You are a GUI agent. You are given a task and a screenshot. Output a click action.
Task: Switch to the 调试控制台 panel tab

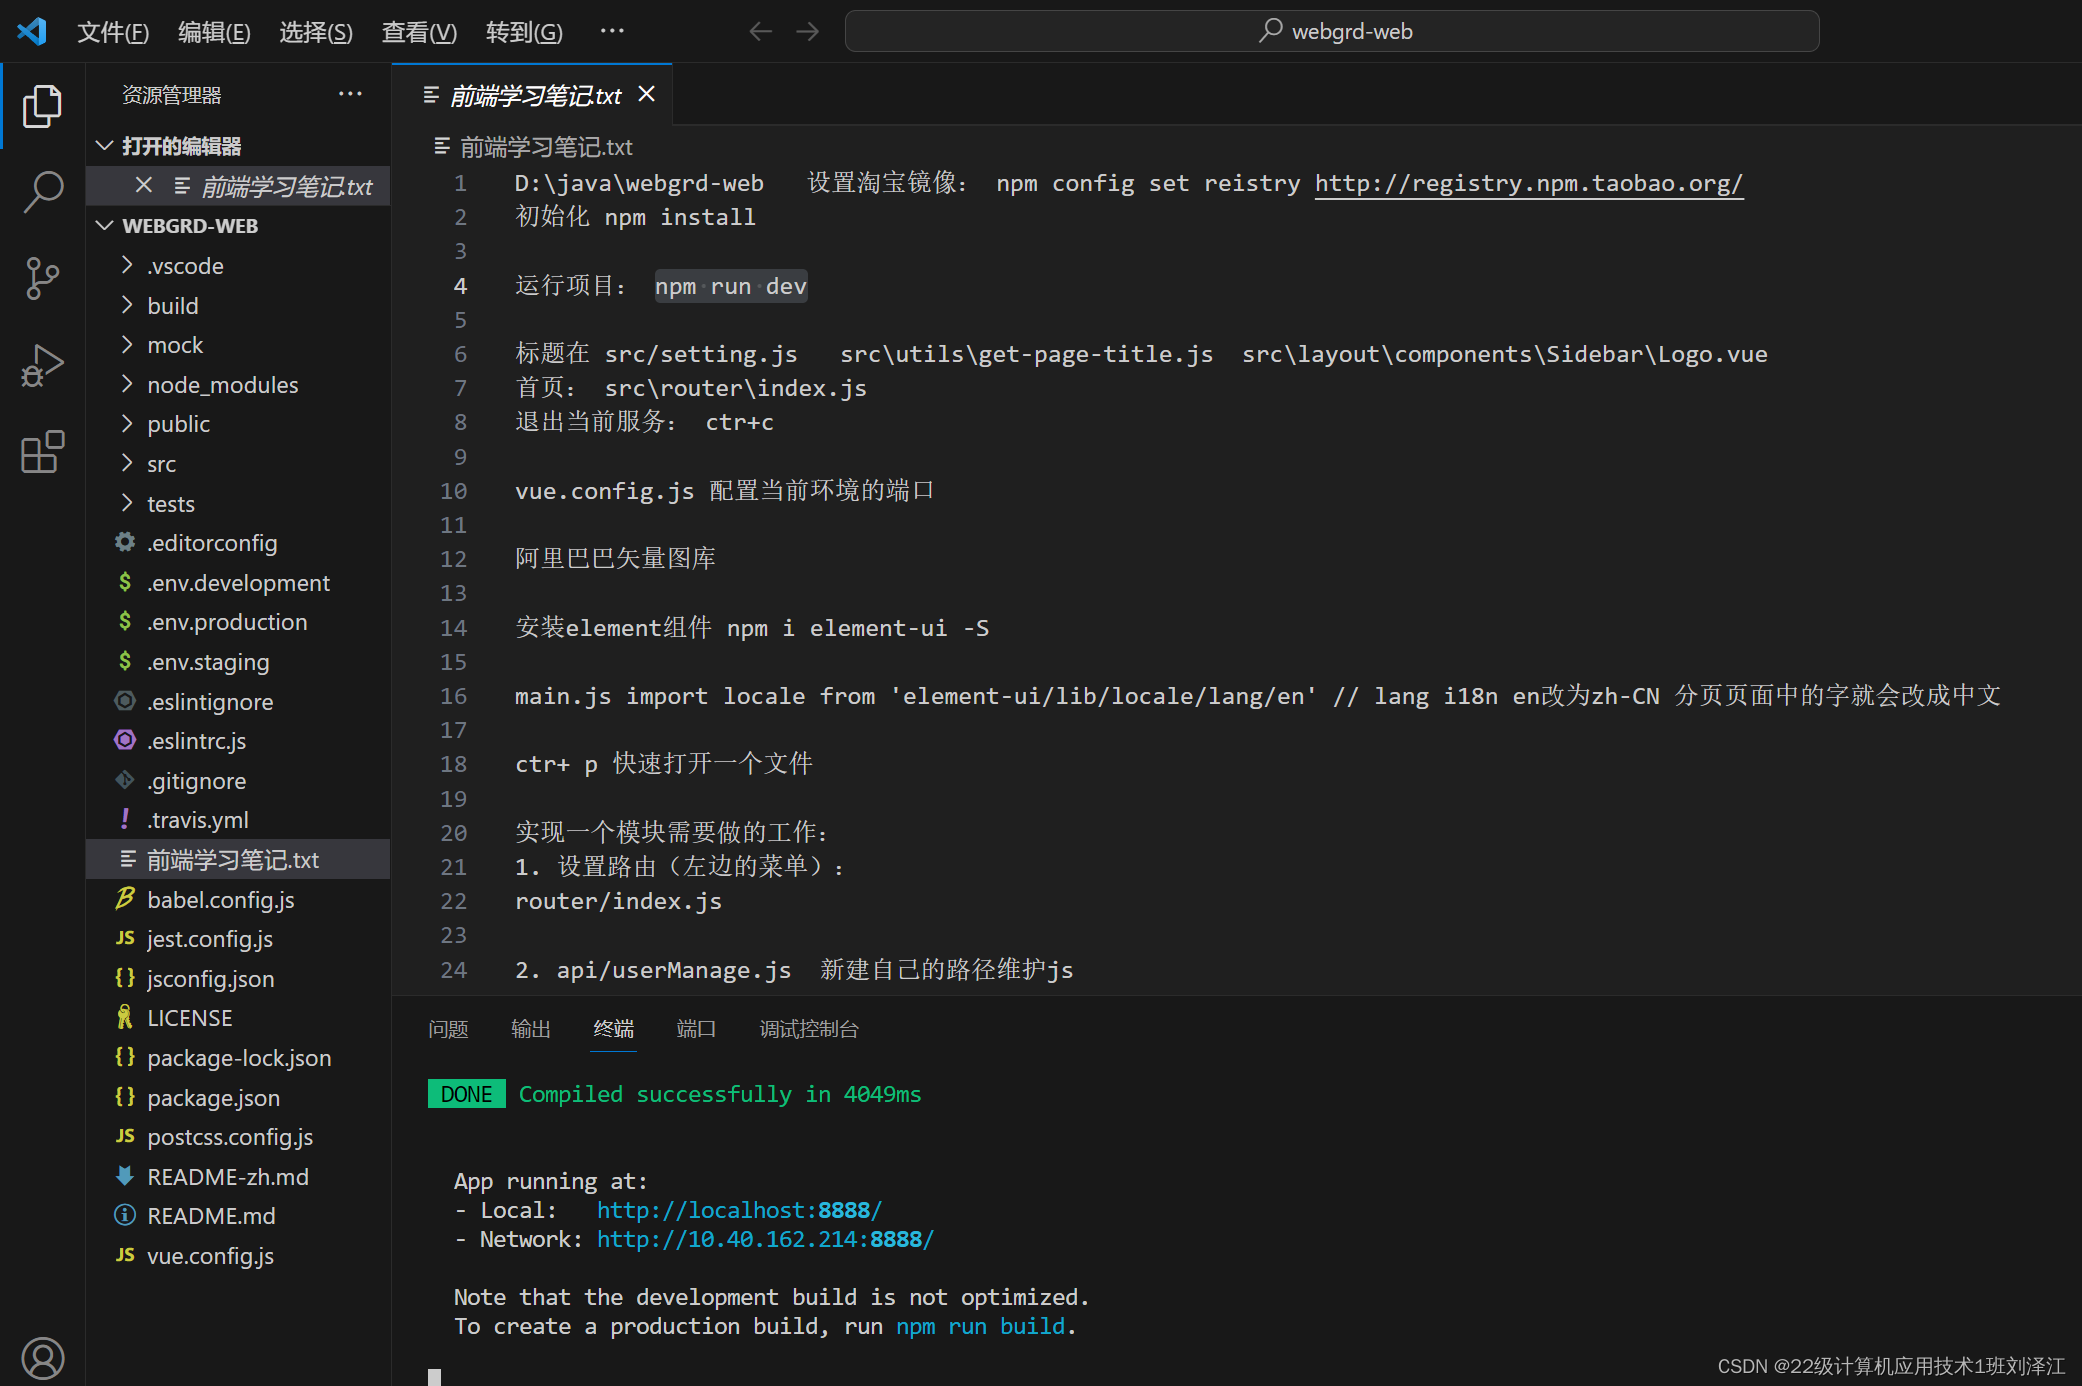(809, 1029)
